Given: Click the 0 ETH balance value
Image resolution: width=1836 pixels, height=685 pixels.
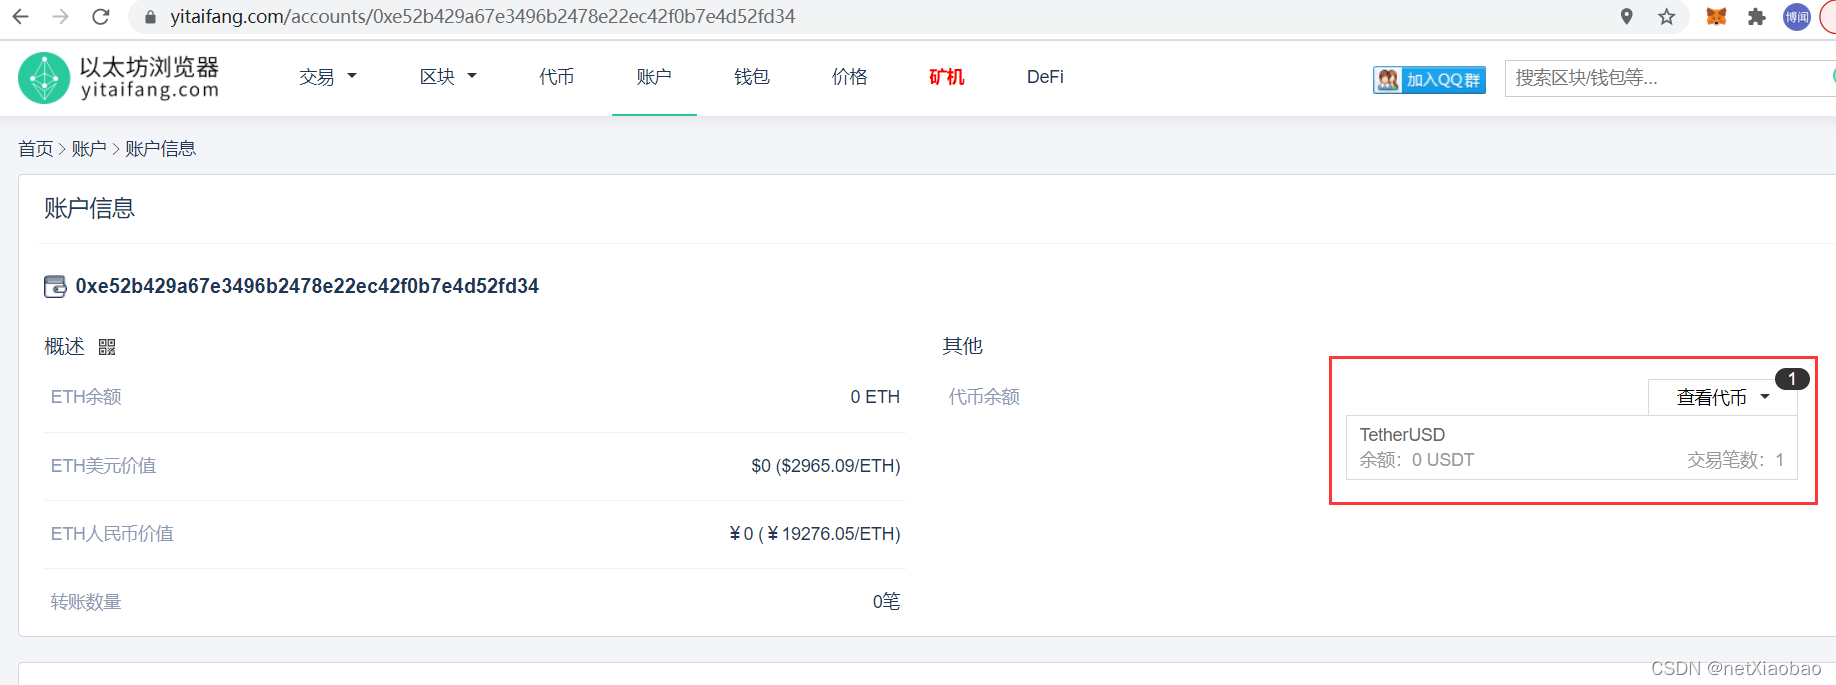Looking at the screenshot, I should point(875,397).
